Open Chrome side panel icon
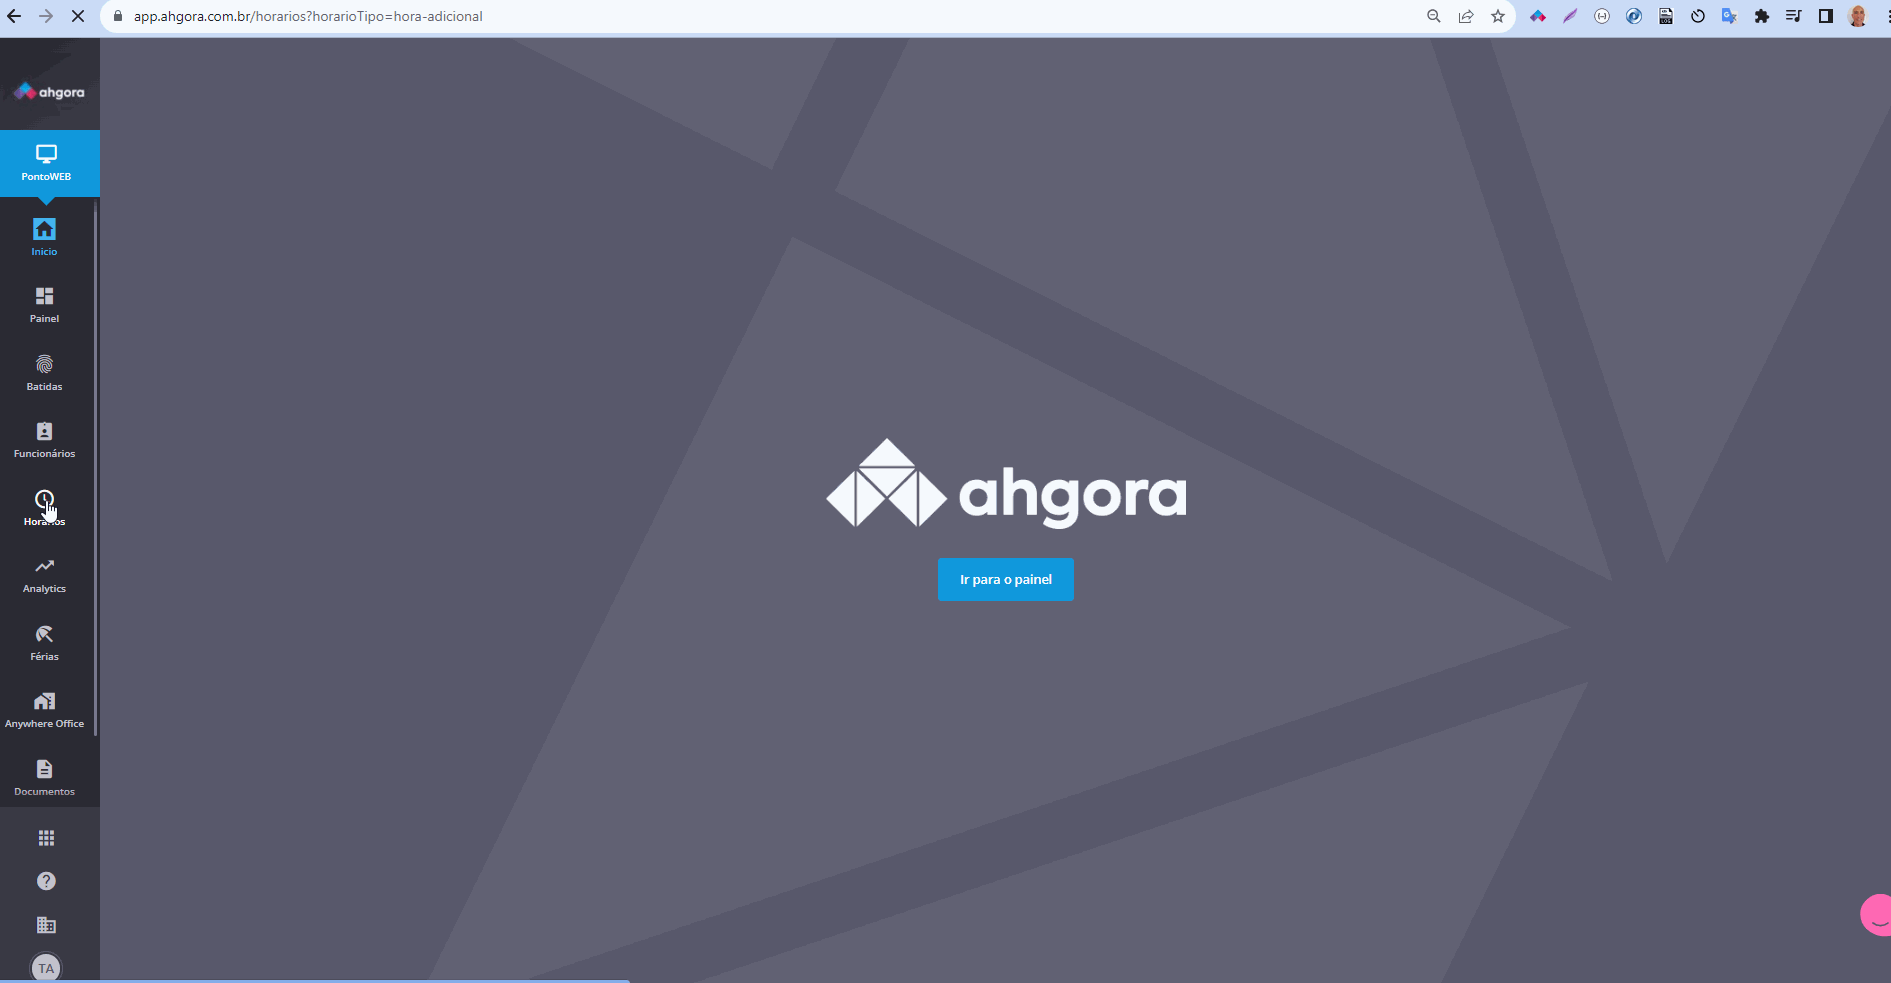This screenshot has height=983, width=1891. [x=1826, y=16]
